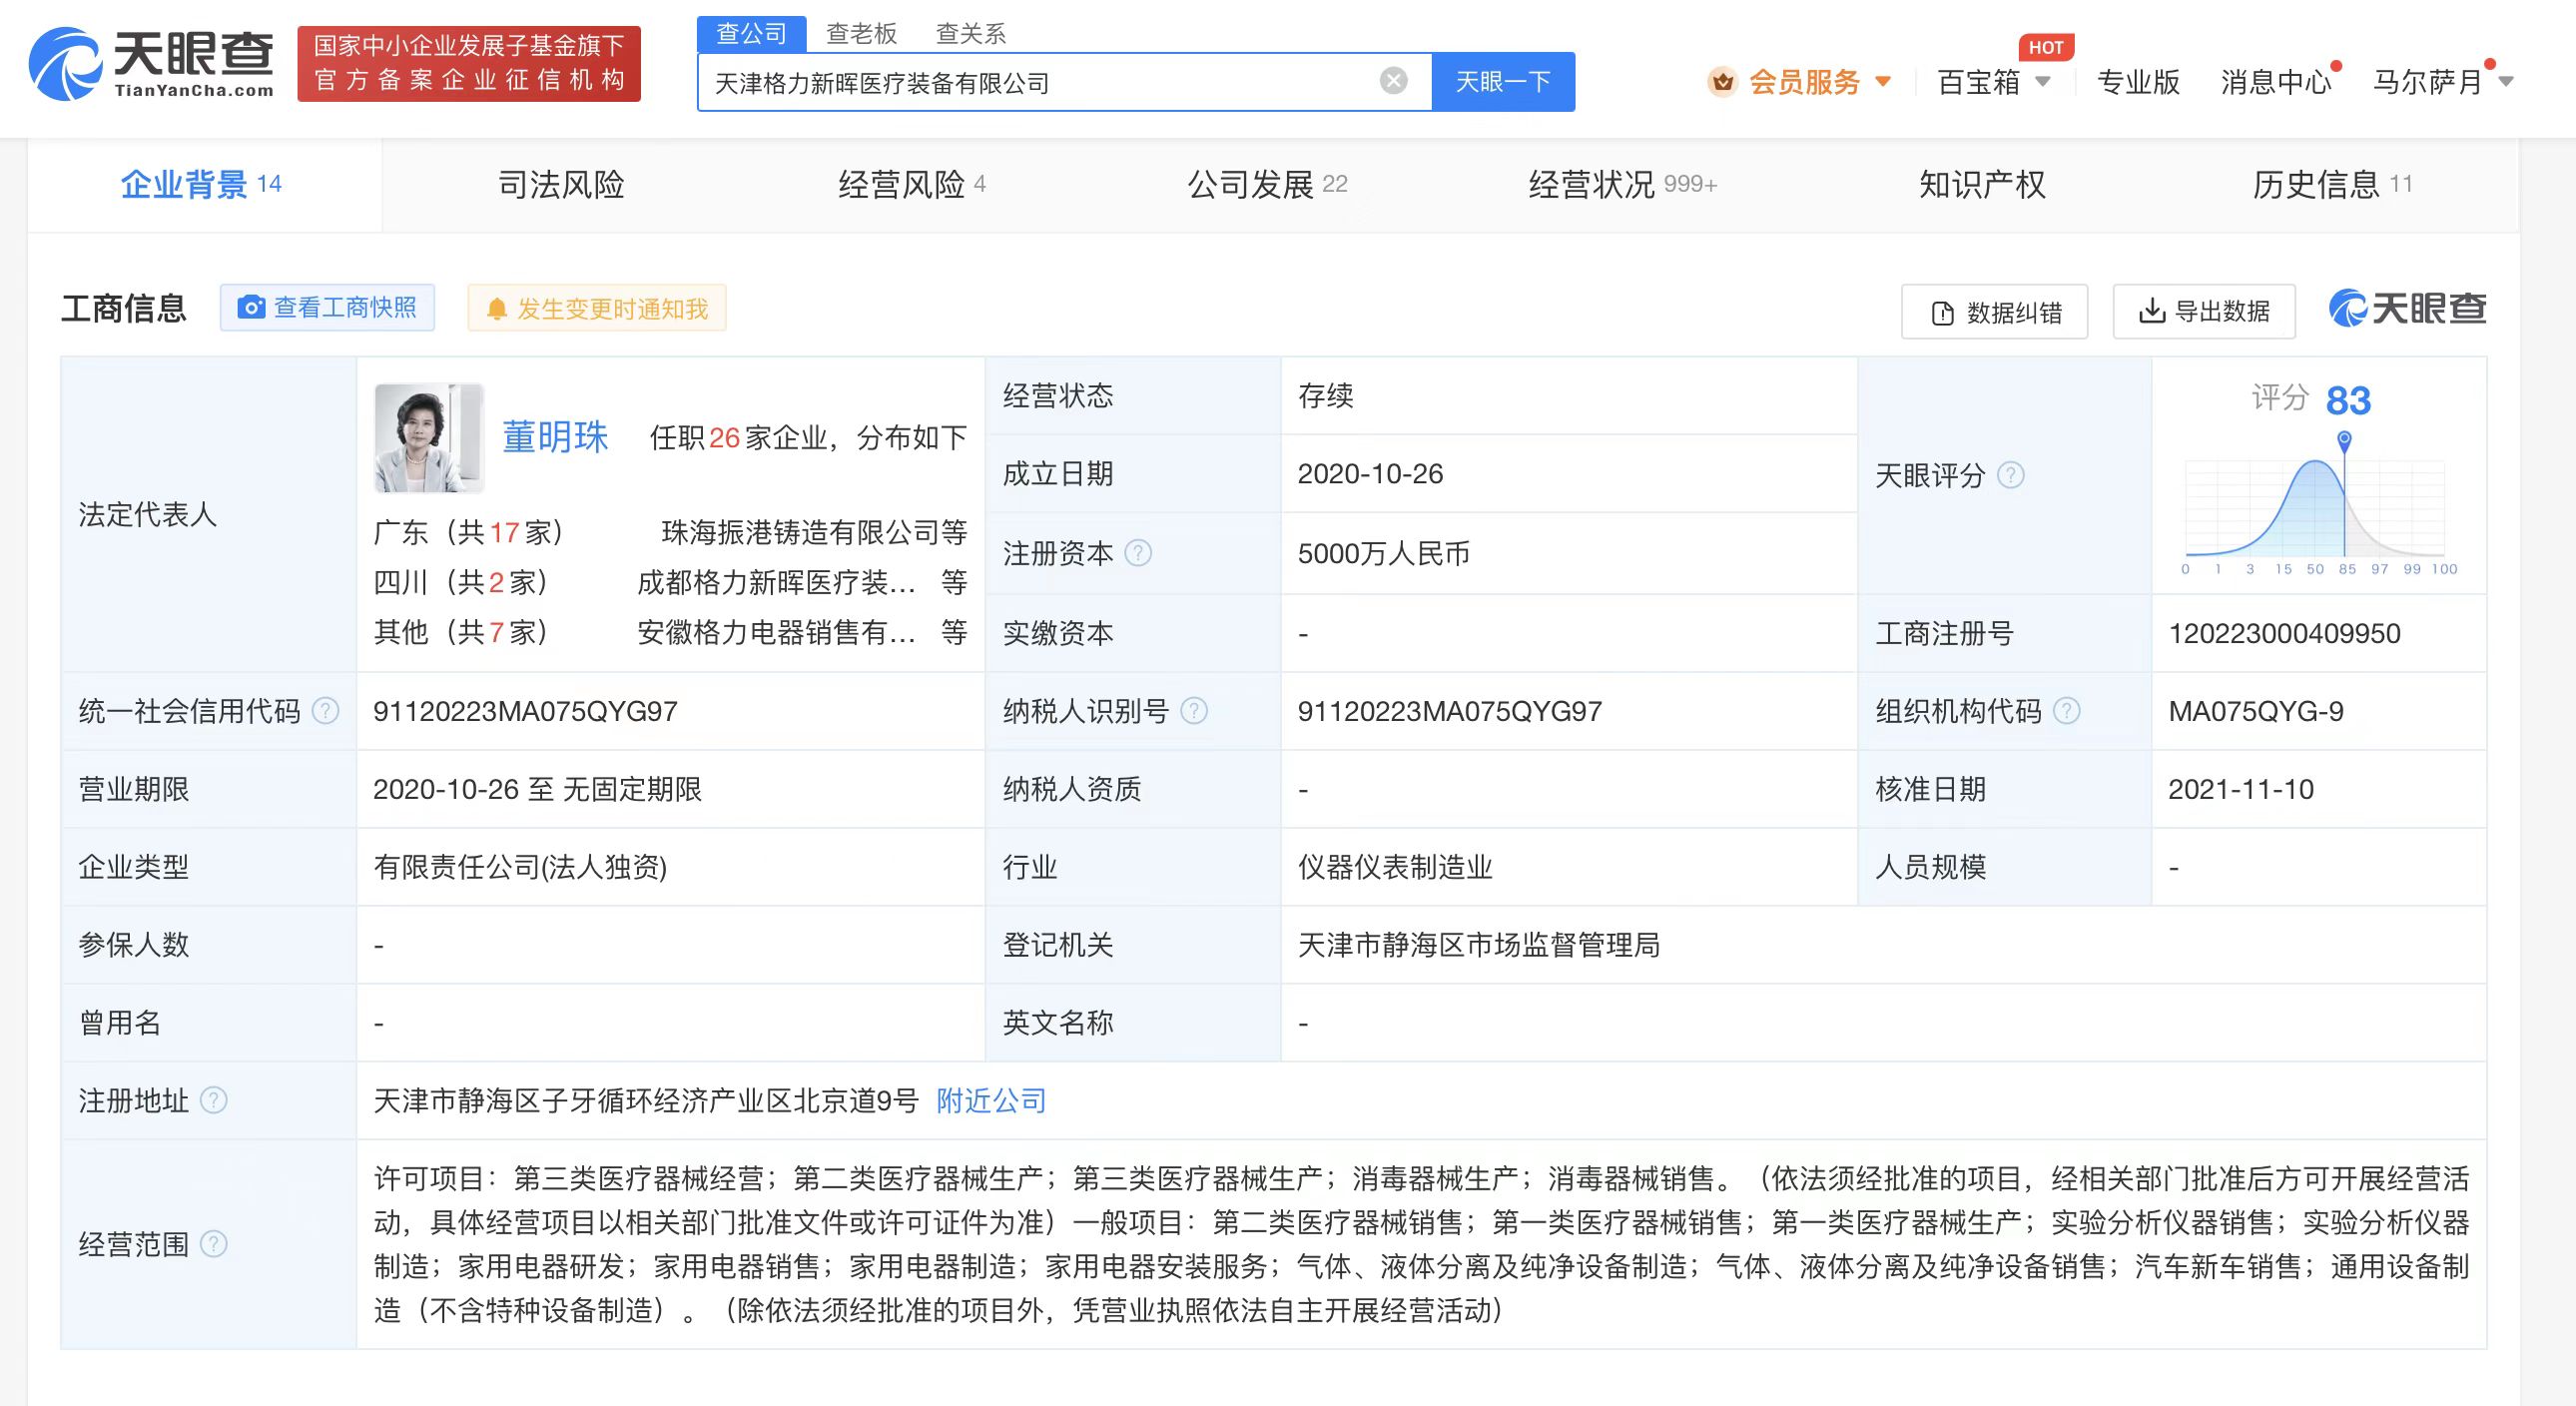Click 安徽格力电器销售有… company entry

coord(777,632)
